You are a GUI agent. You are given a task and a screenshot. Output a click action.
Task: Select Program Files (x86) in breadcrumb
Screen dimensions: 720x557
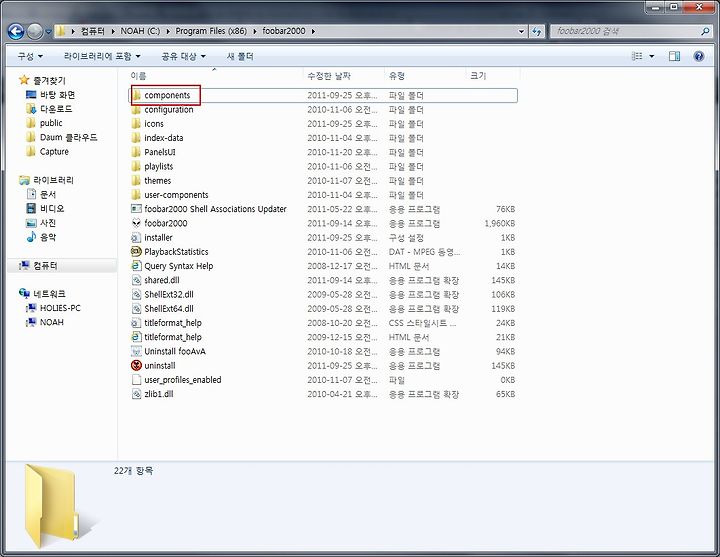point(211,31)
